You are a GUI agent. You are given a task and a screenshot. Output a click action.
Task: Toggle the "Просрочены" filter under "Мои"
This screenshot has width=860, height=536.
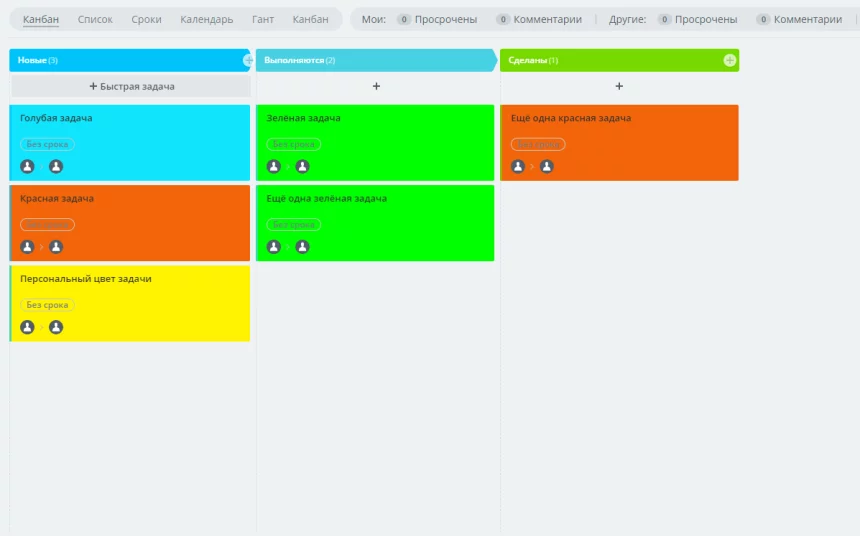pyautogui.click(x=437, y=19)
